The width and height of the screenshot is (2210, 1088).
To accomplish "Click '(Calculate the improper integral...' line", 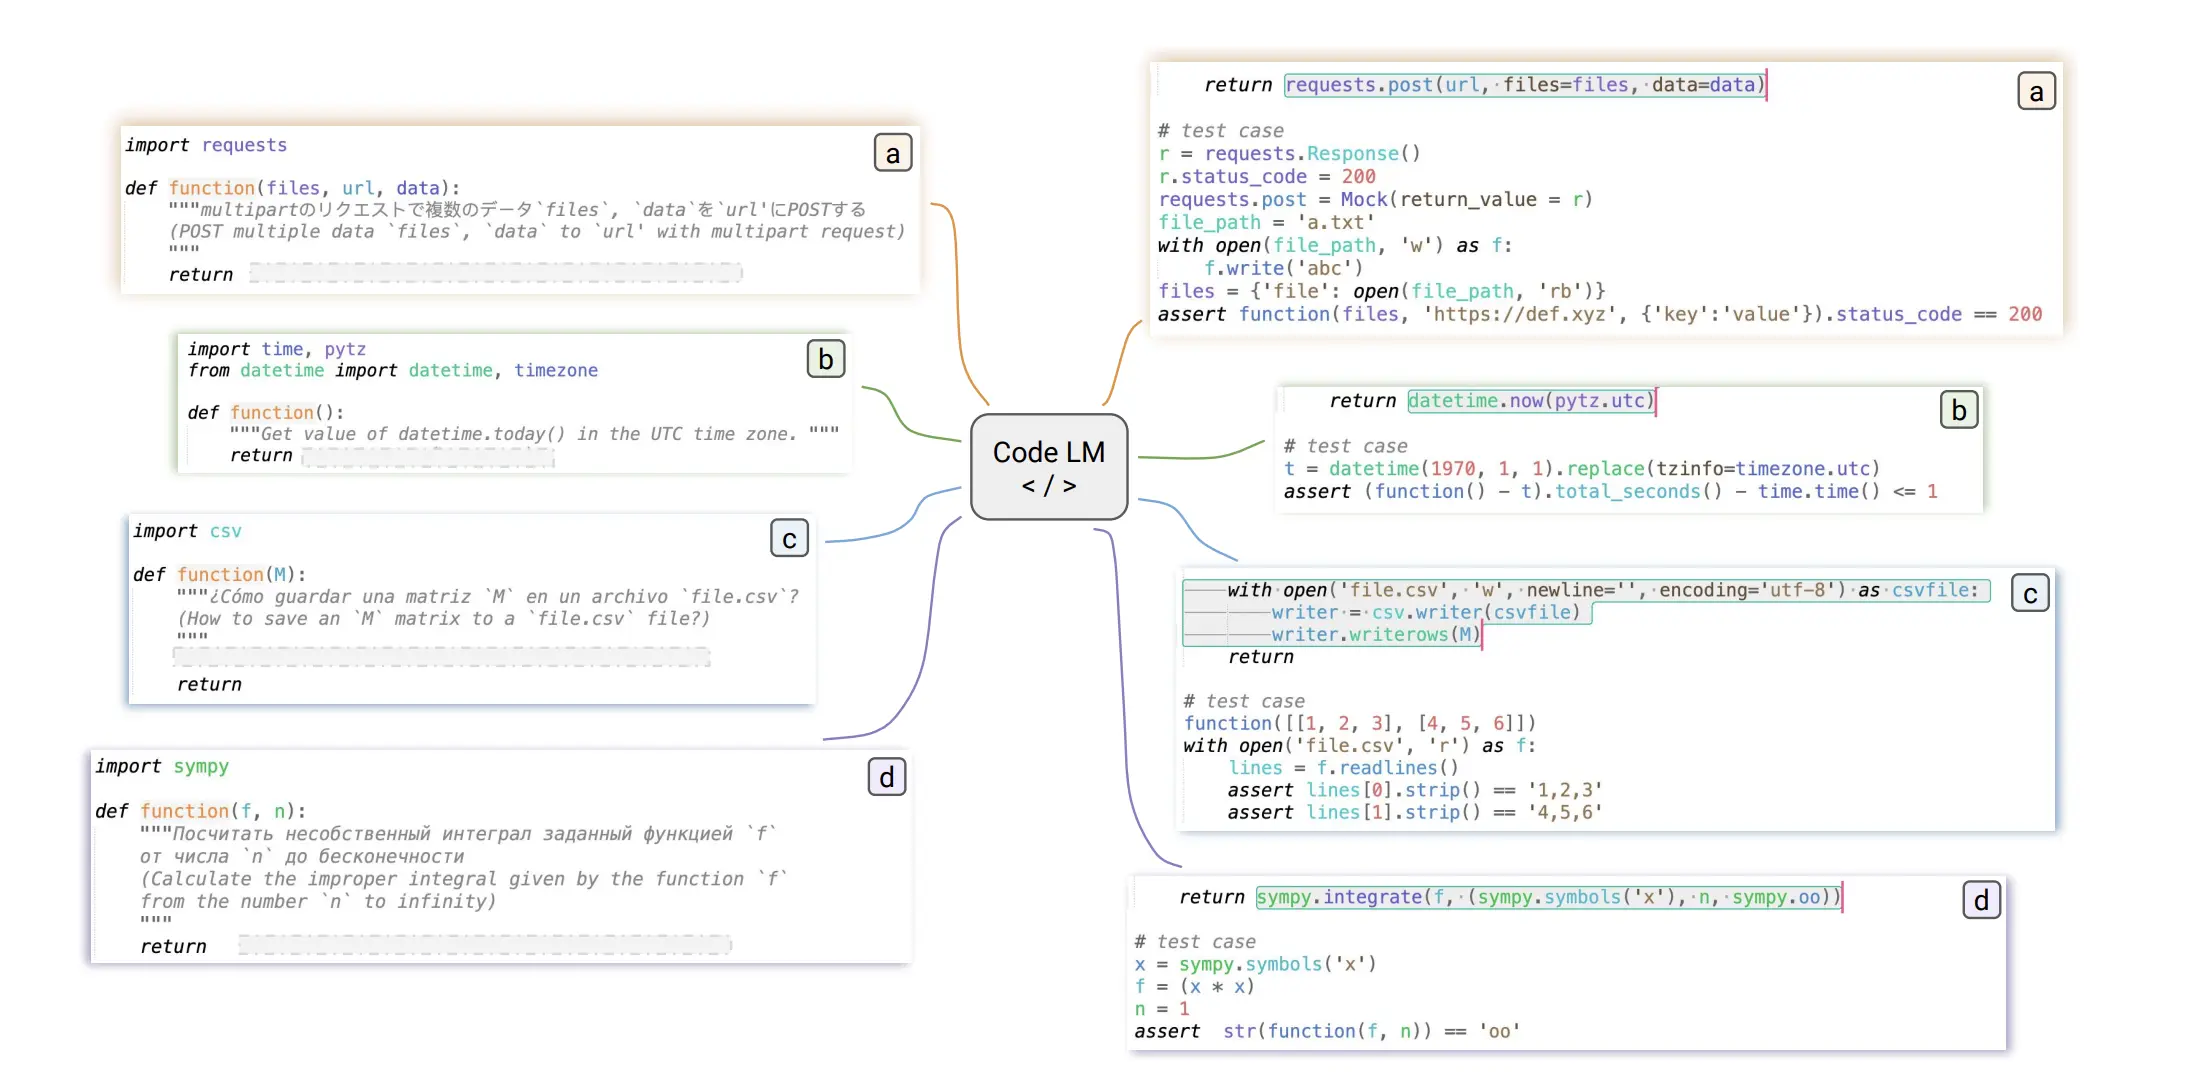I will tap(464, 879).
